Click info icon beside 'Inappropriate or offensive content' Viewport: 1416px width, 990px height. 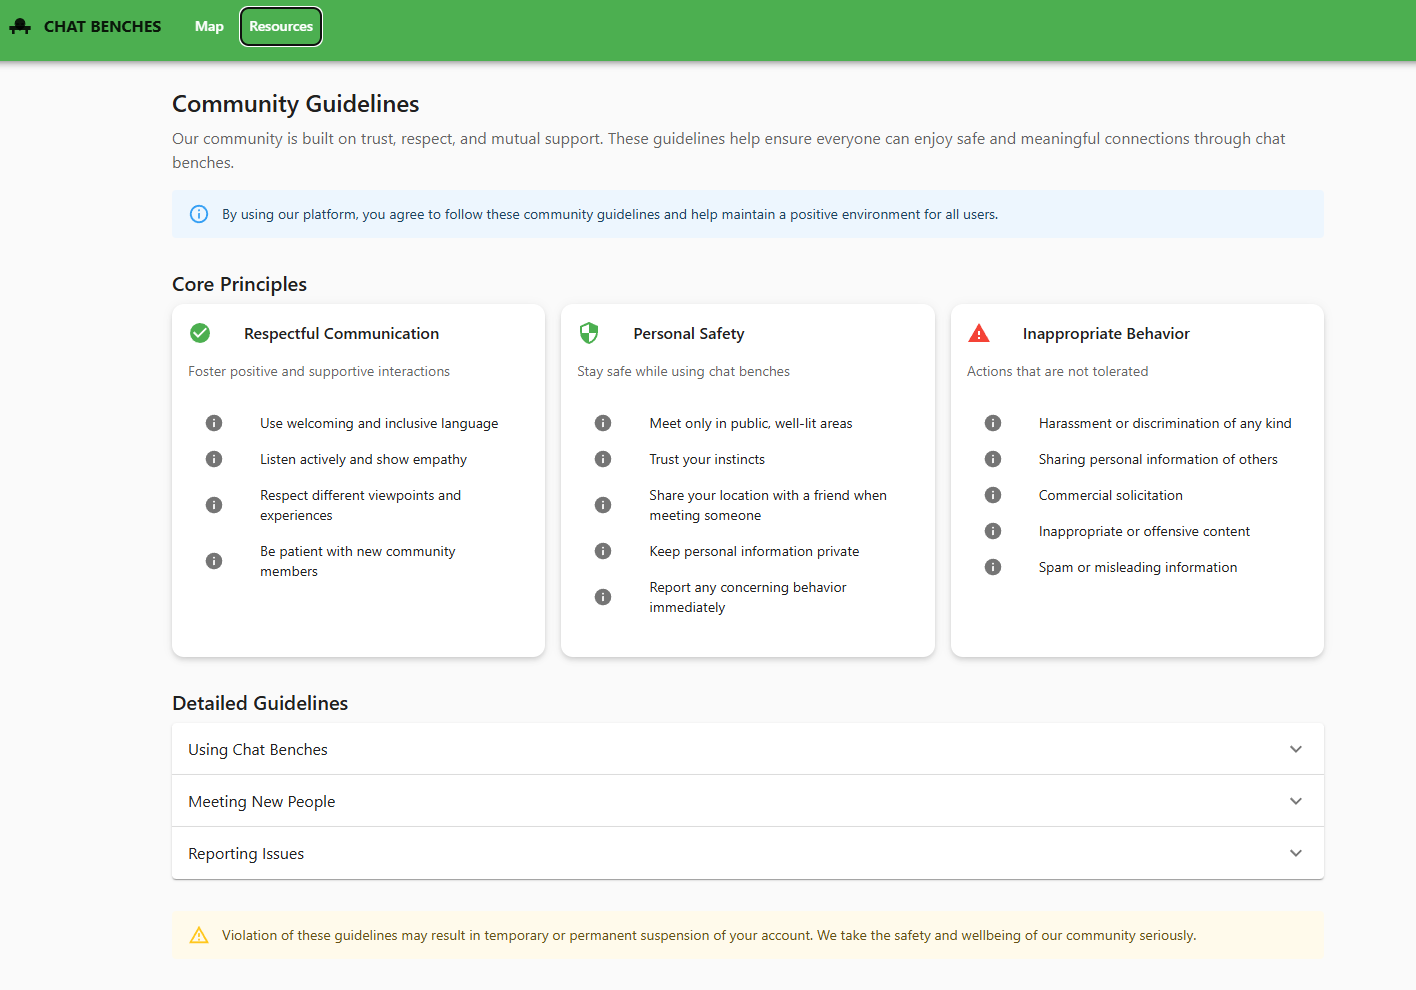pos(993,531)
